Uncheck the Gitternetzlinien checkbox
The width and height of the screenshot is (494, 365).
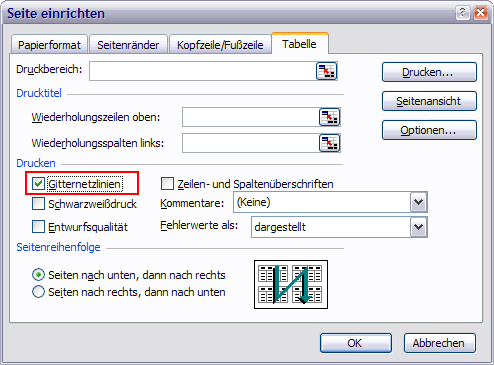pyautogui.click(x=38, y=184)
